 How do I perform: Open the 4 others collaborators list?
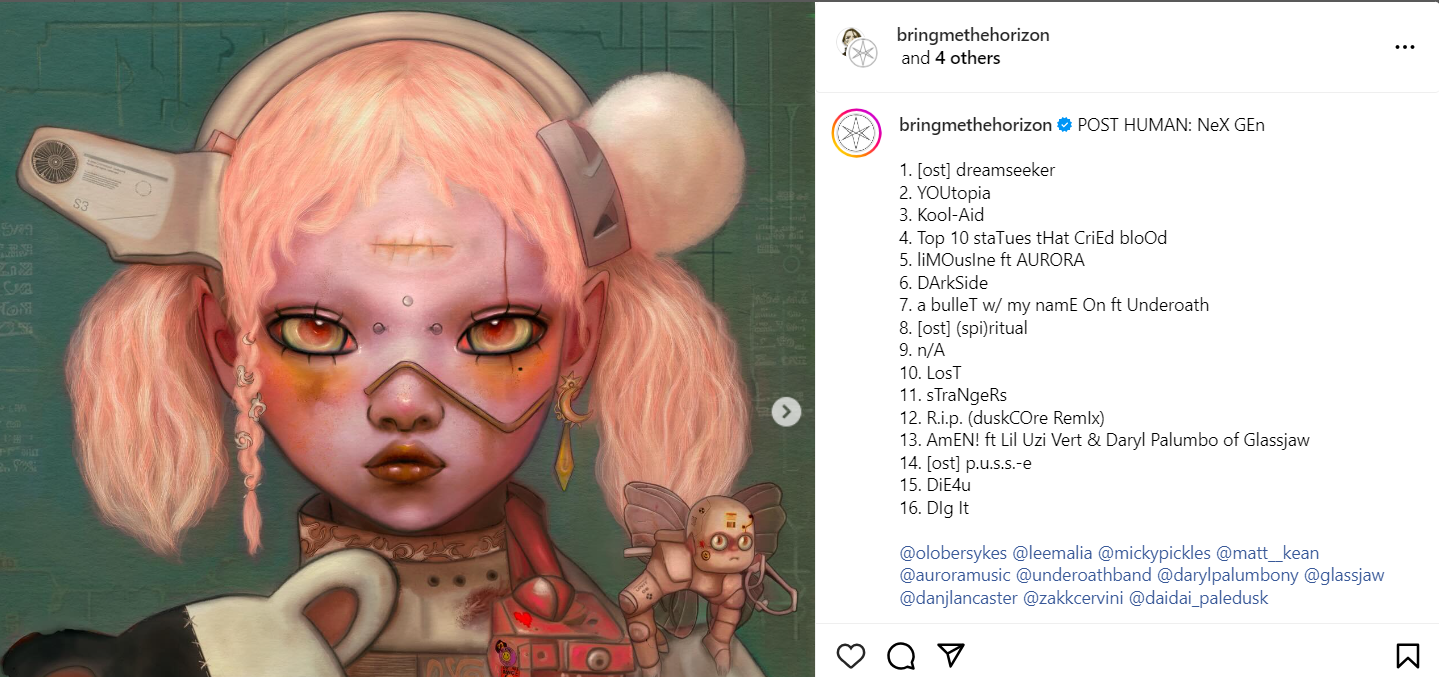click(x=967, y=58)
